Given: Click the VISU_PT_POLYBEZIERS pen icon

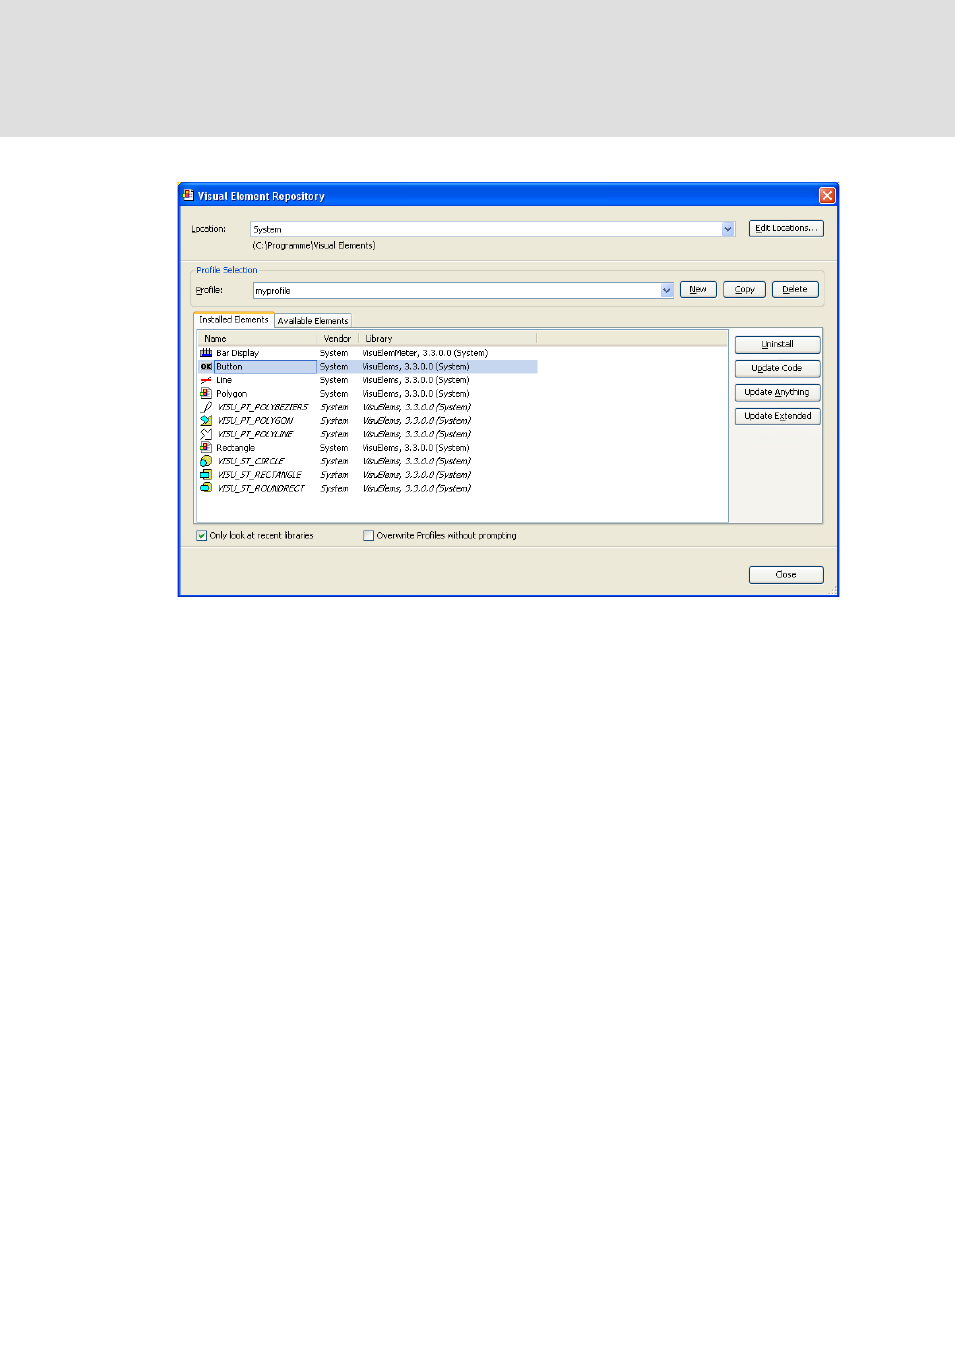Looking at the screenshot, I should (x=206, y=407).
